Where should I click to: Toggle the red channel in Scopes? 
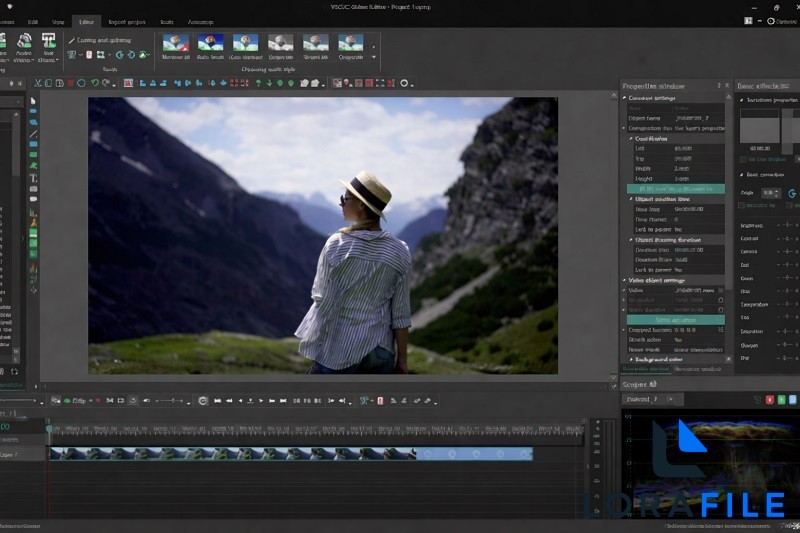click(770, 399)
